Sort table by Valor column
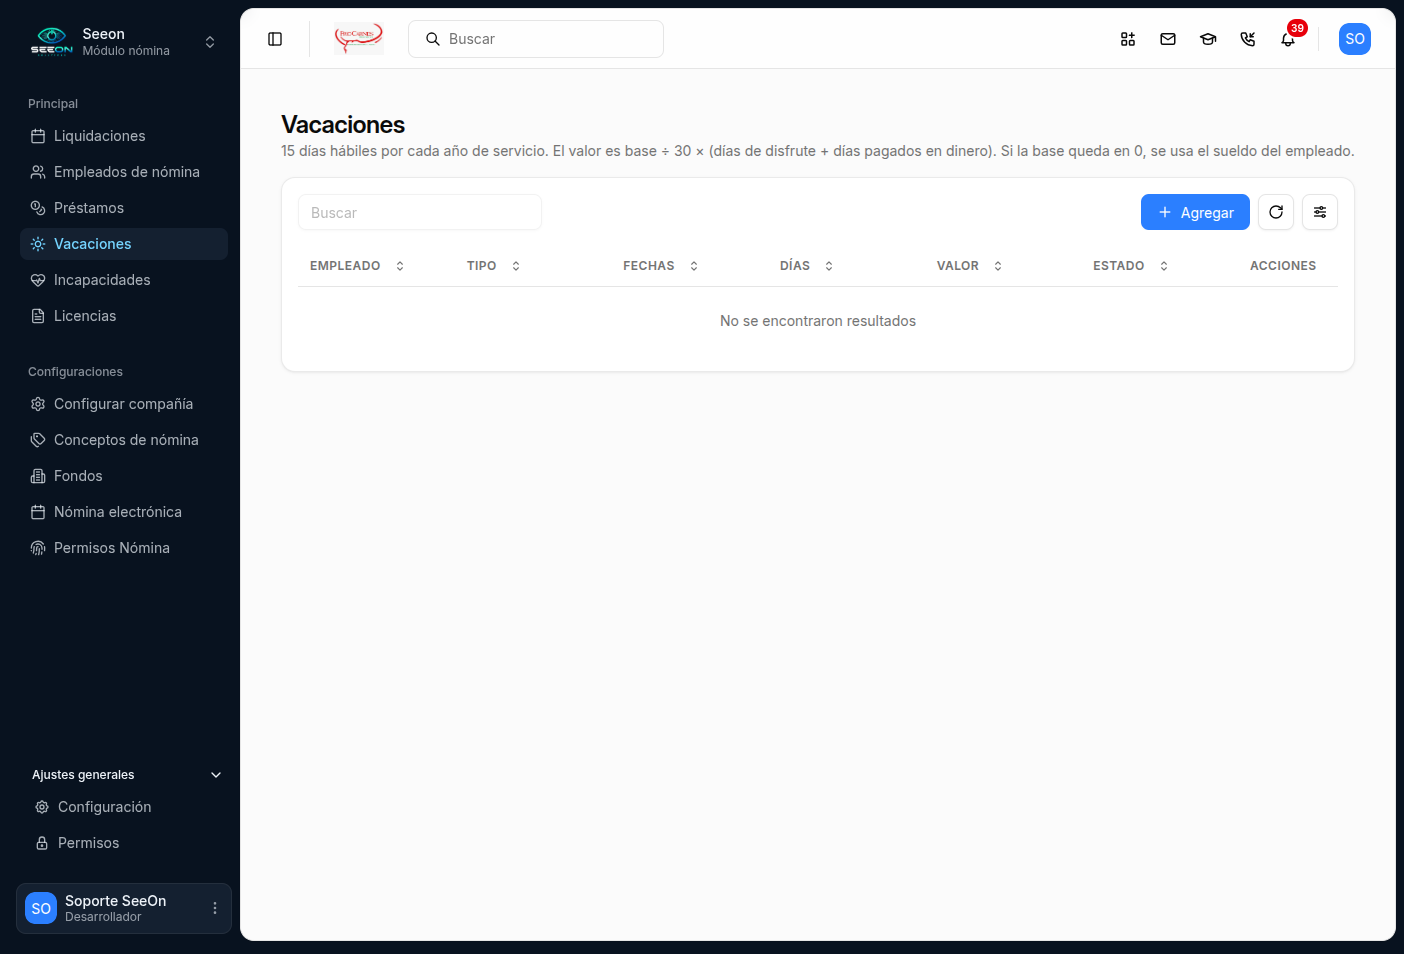Screen dimensions: 1404x954 970,266
